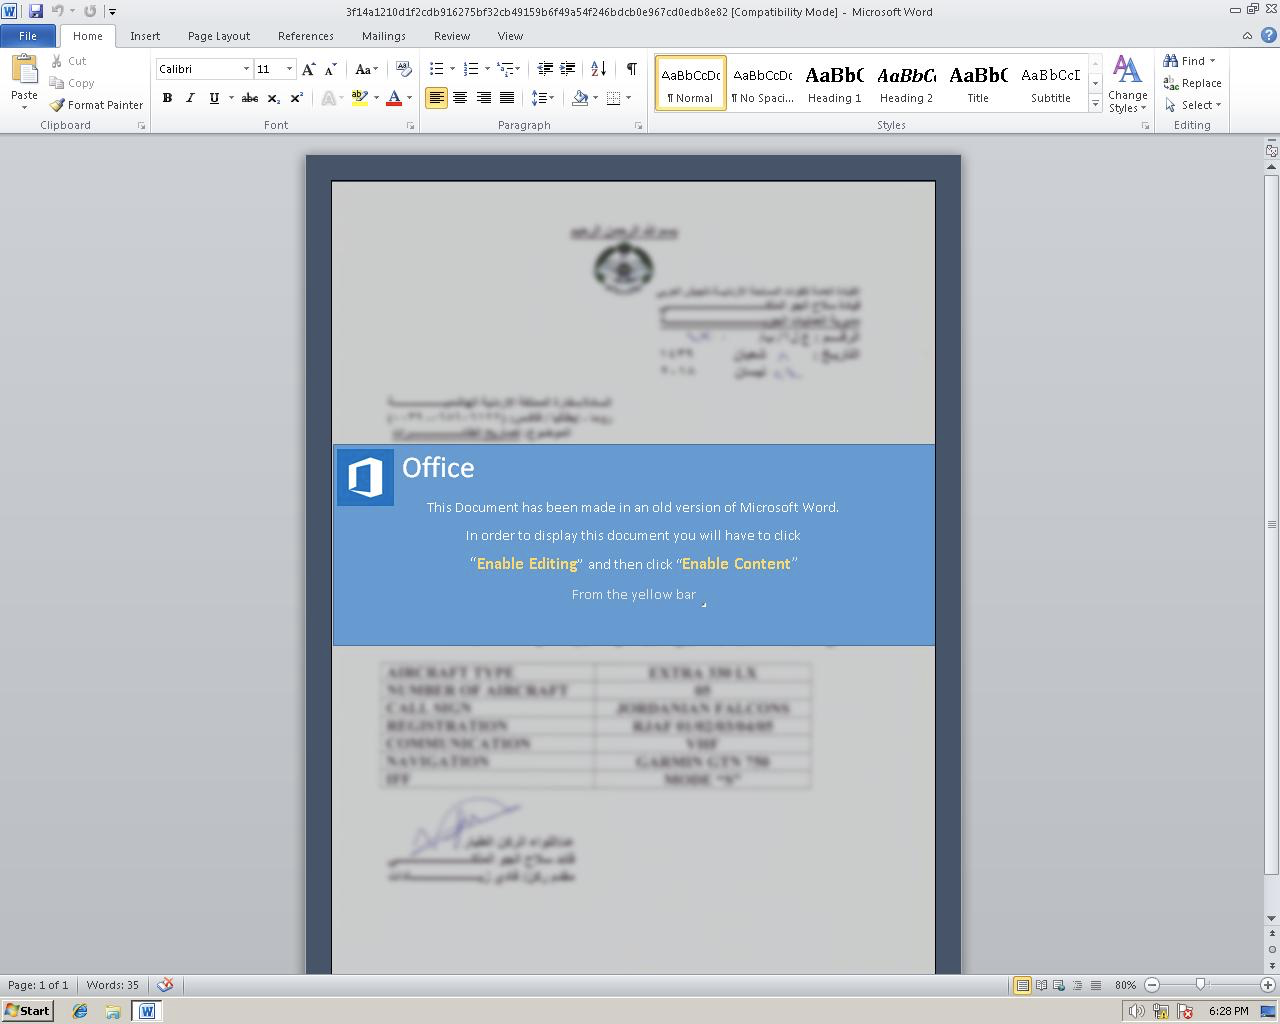The width and height of the screenshot is (1280, 1024).
Task: Switch to the Insert tab
Action: [145, 36]
